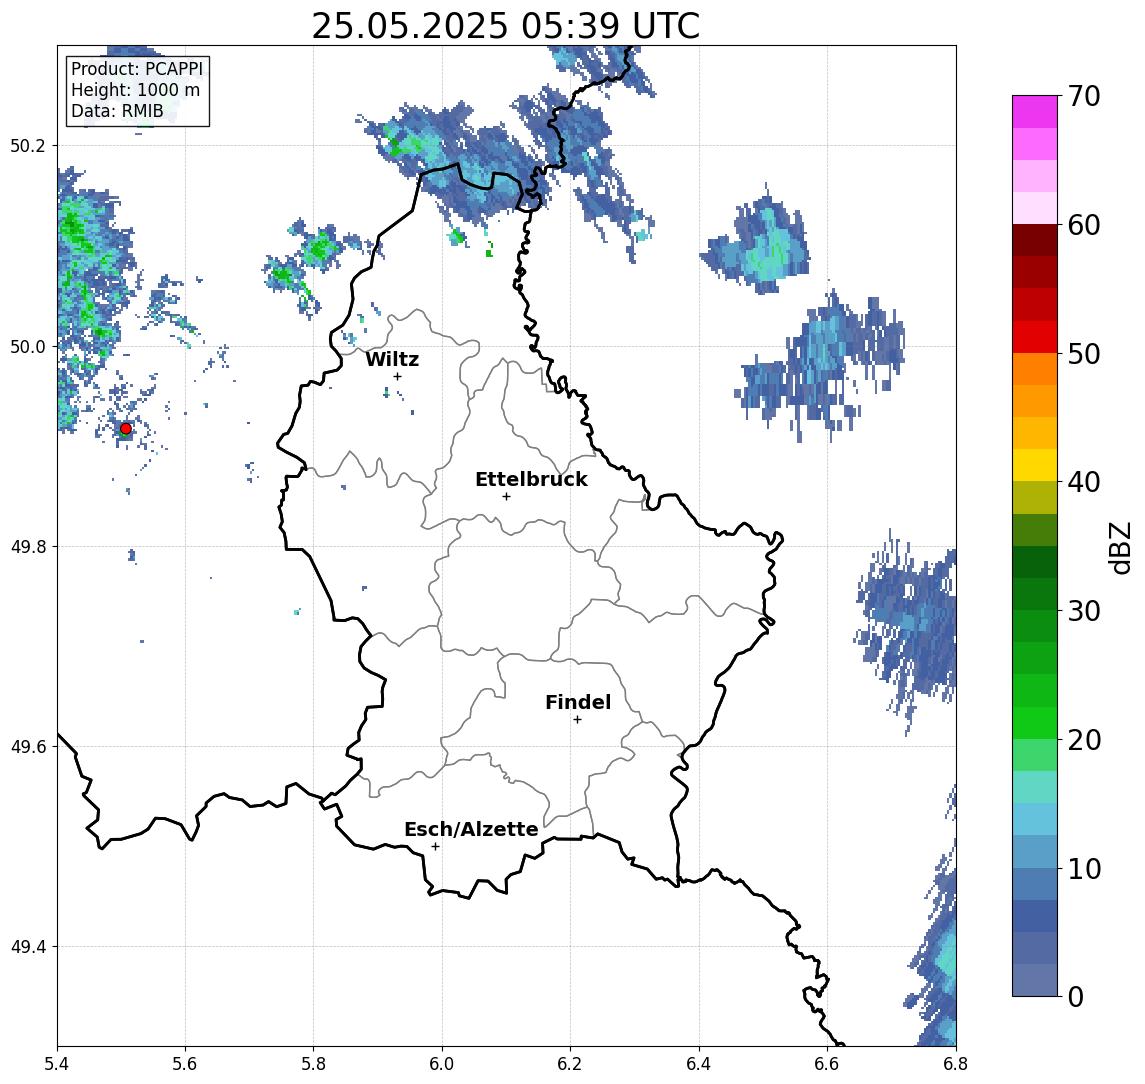Click the magenta top swatch of the colorbar
1145x1084 pixels.
[1035, 112]
